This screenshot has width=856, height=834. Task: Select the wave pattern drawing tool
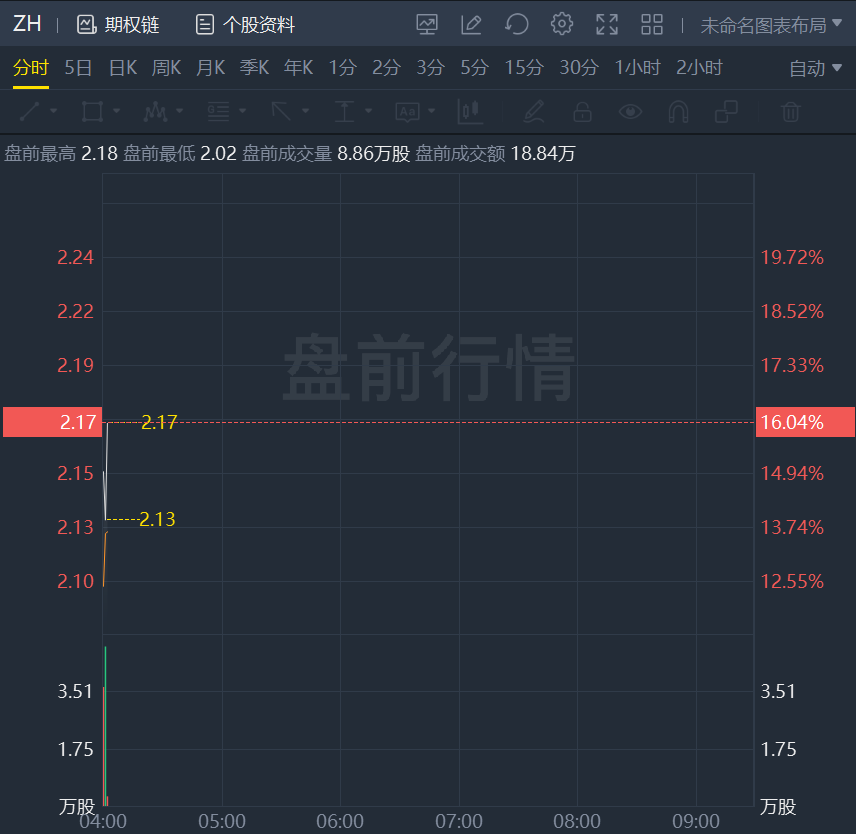155,111
